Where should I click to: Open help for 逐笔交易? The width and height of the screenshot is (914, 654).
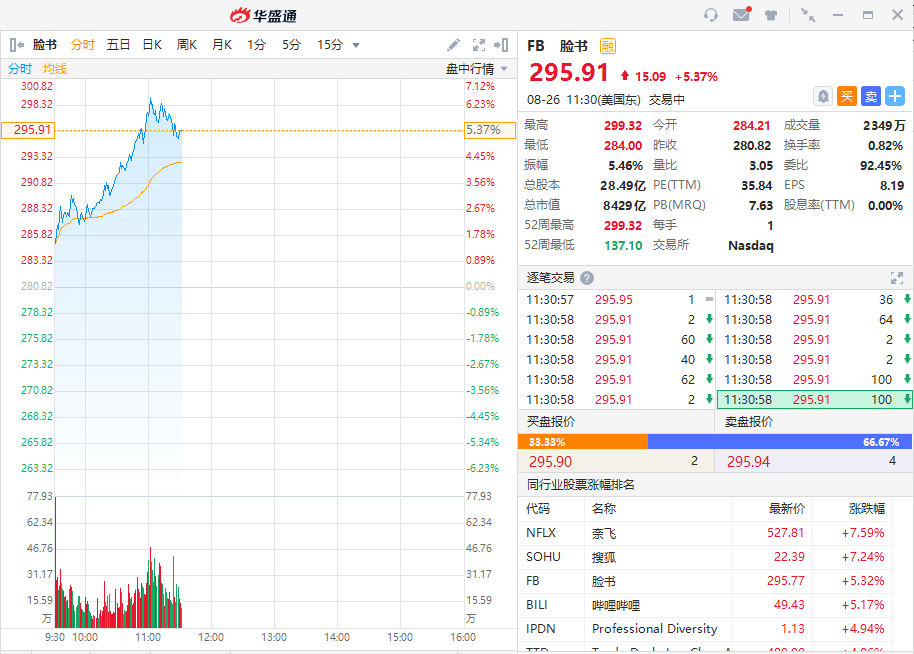[587, 278]
